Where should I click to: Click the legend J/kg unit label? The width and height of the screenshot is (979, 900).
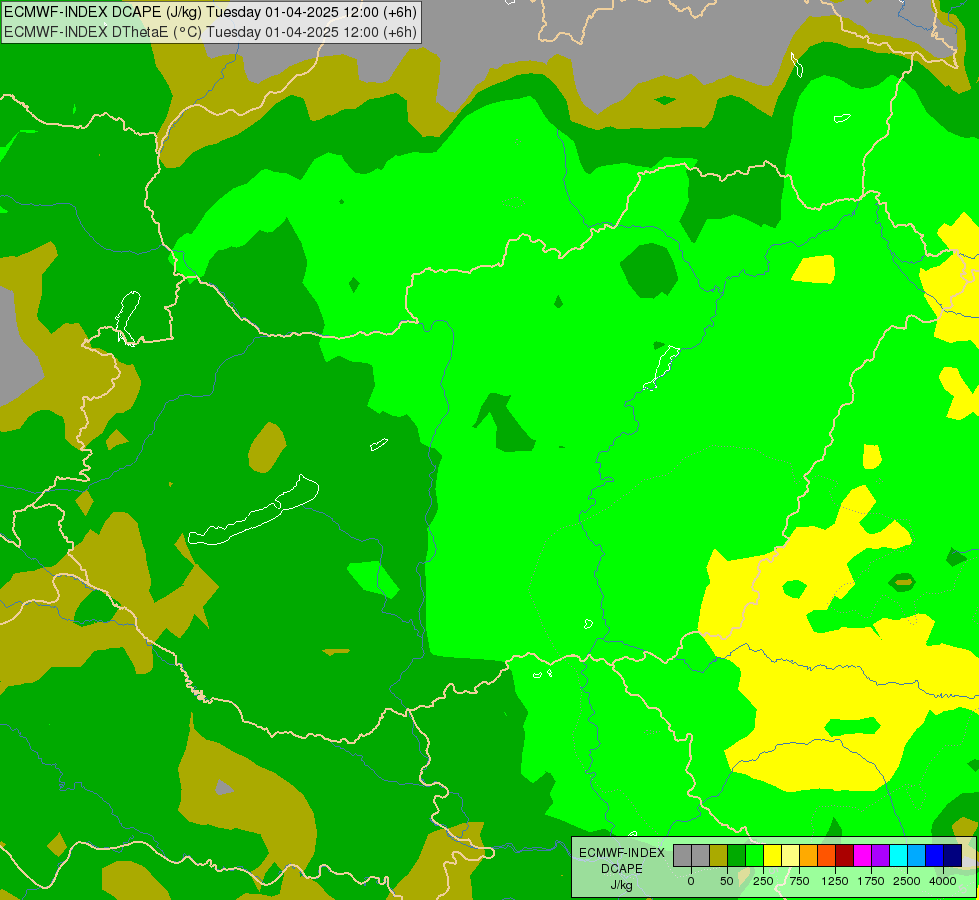click(621, 885)
